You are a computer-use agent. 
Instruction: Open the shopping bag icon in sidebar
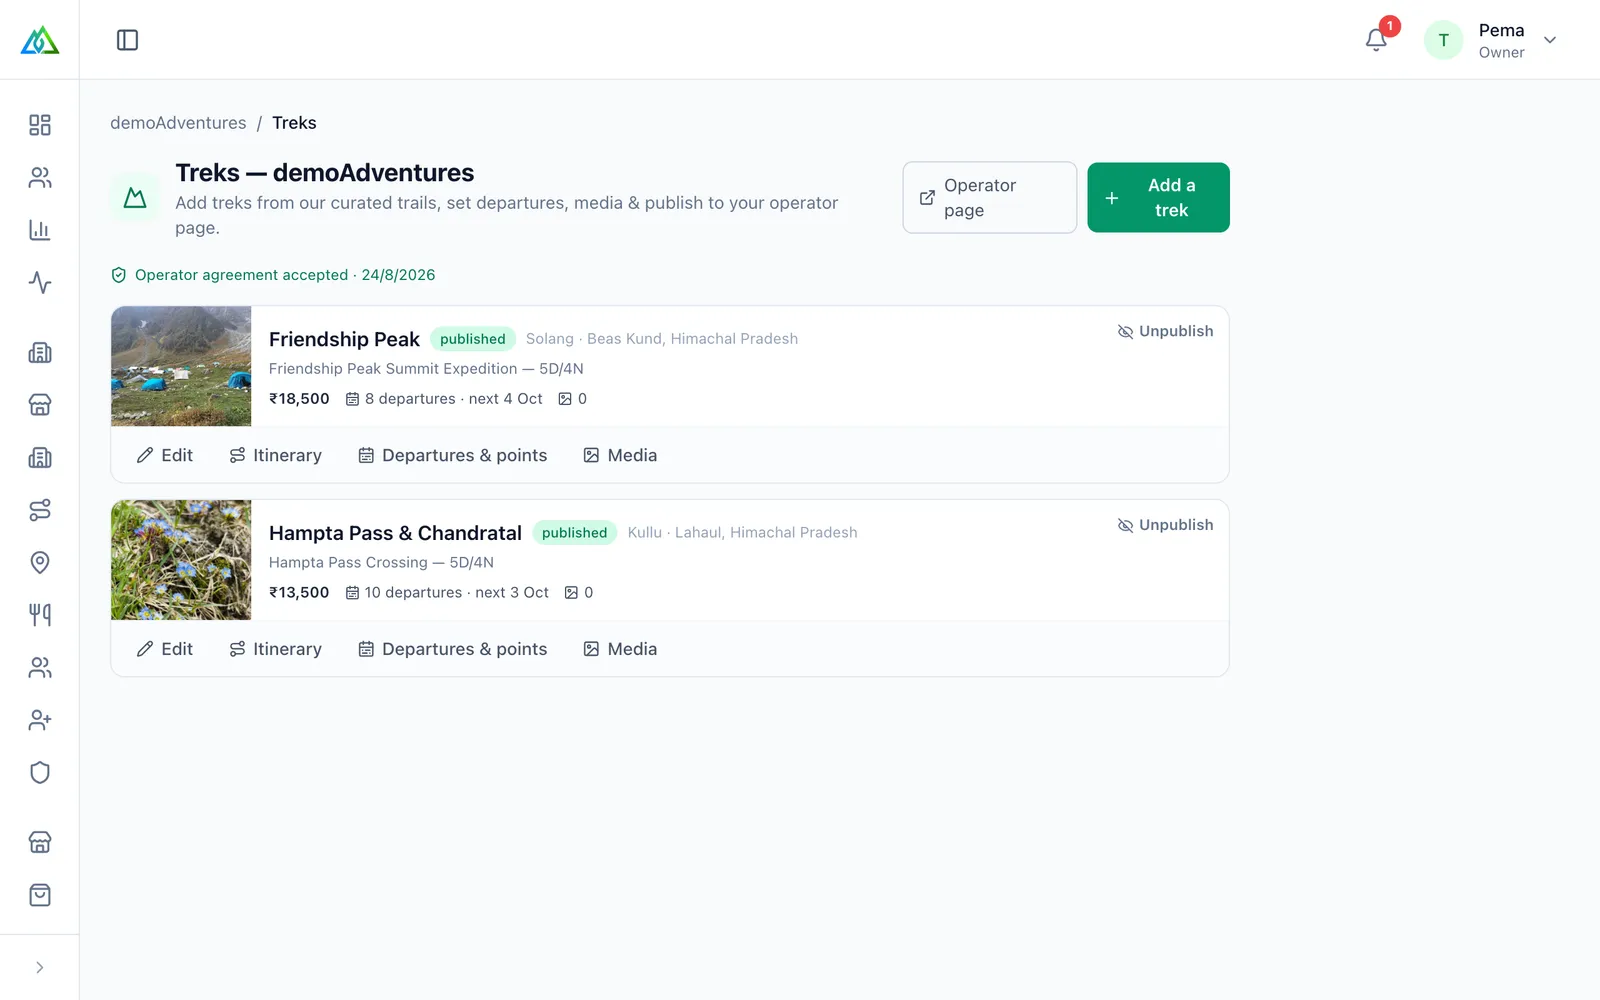(x=40, y=895)
